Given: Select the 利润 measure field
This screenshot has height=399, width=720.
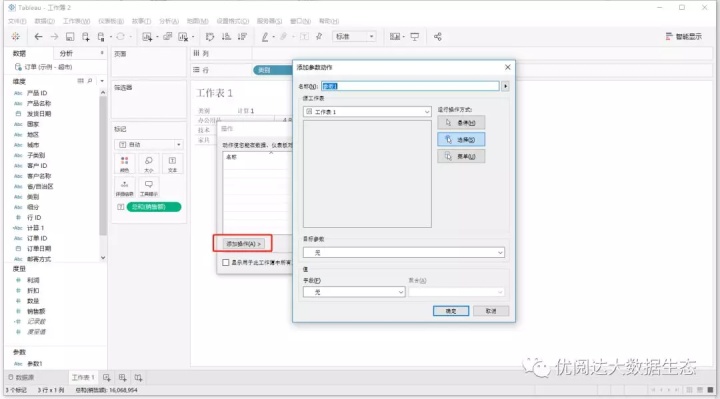Looking at the screenshot, I should point(33,280).
